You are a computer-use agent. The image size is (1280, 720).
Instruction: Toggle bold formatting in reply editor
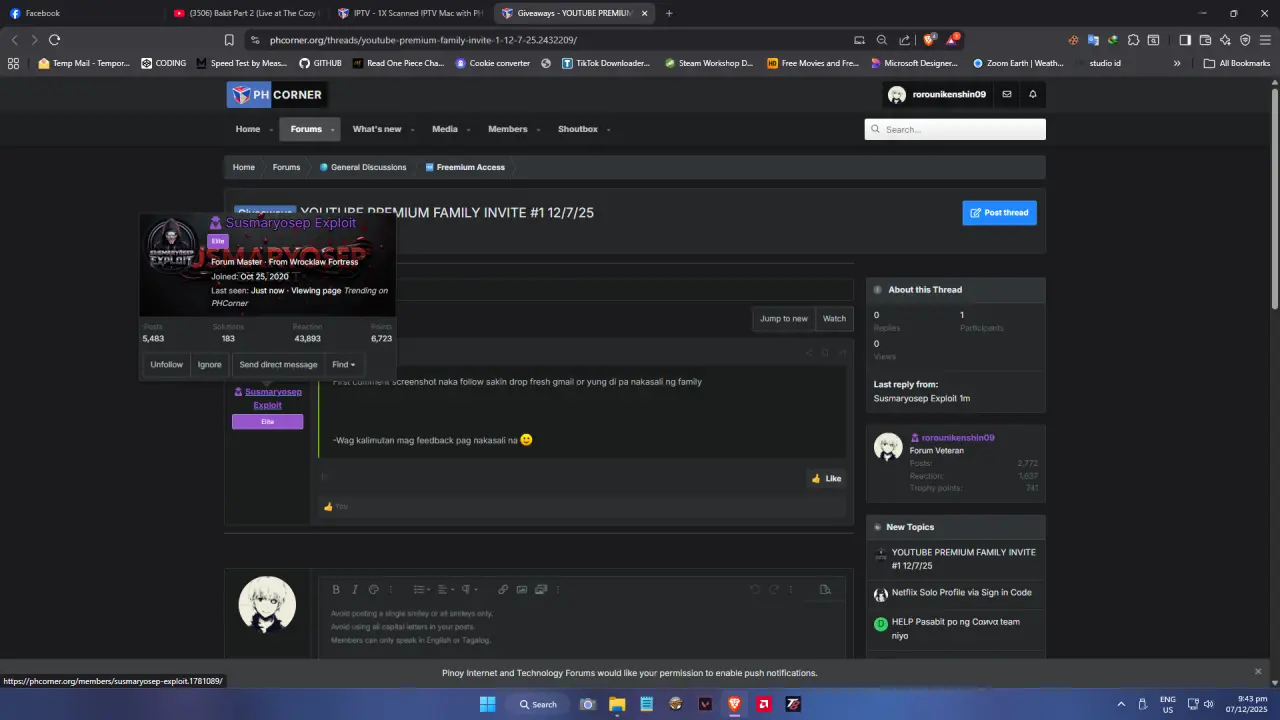(336, 590)
